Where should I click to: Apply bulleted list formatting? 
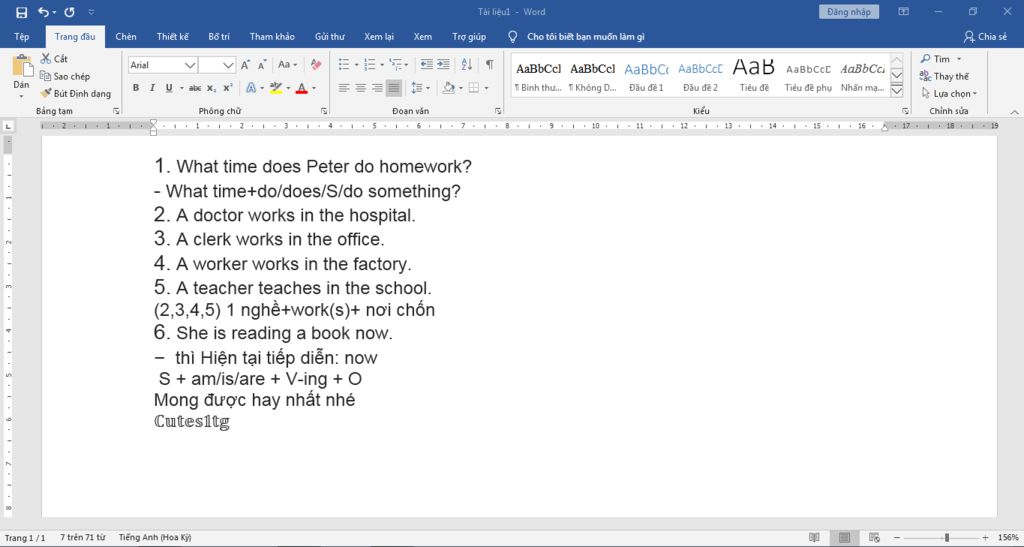pos(343,65)
